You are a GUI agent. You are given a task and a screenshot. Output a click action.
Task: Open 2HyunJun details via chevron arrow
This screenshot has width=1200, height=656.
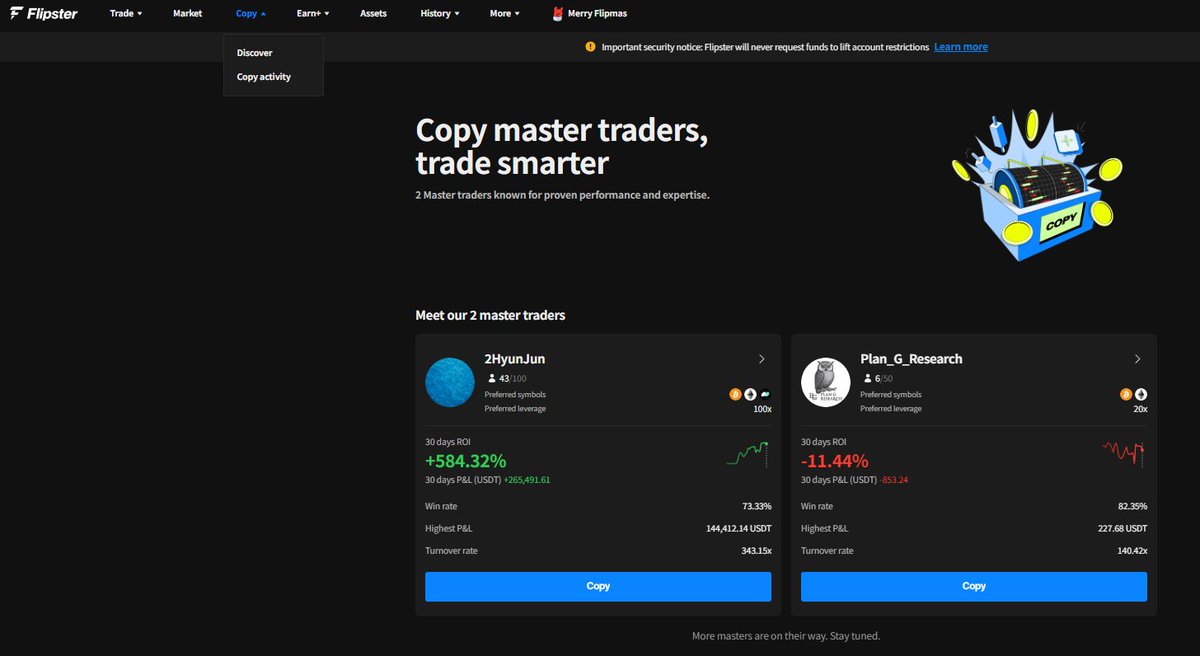pyautogui.click(x=761, y=359)
